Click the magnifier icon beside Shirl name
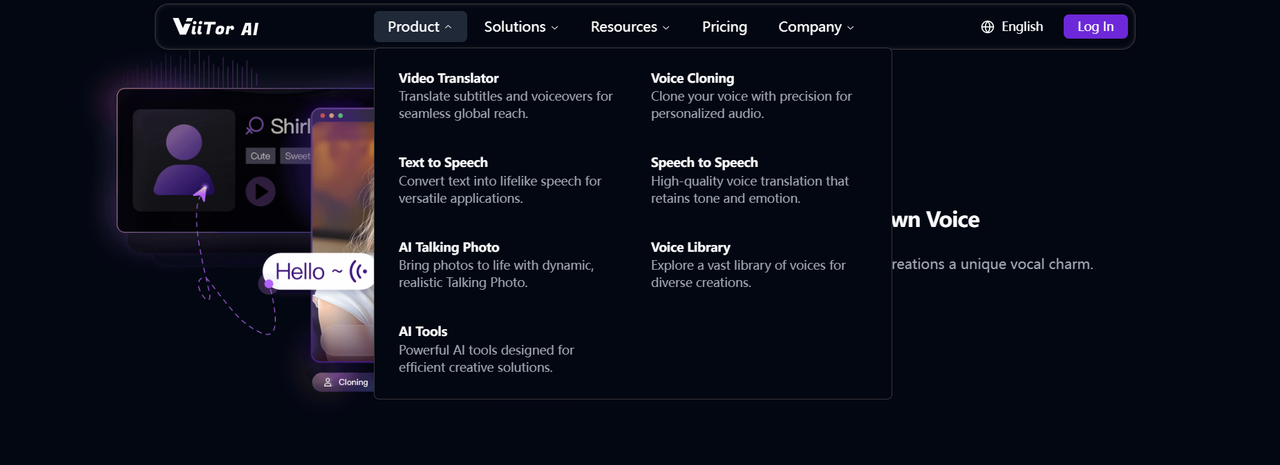This screenshot has width=1280, height=465. point(255,126)
